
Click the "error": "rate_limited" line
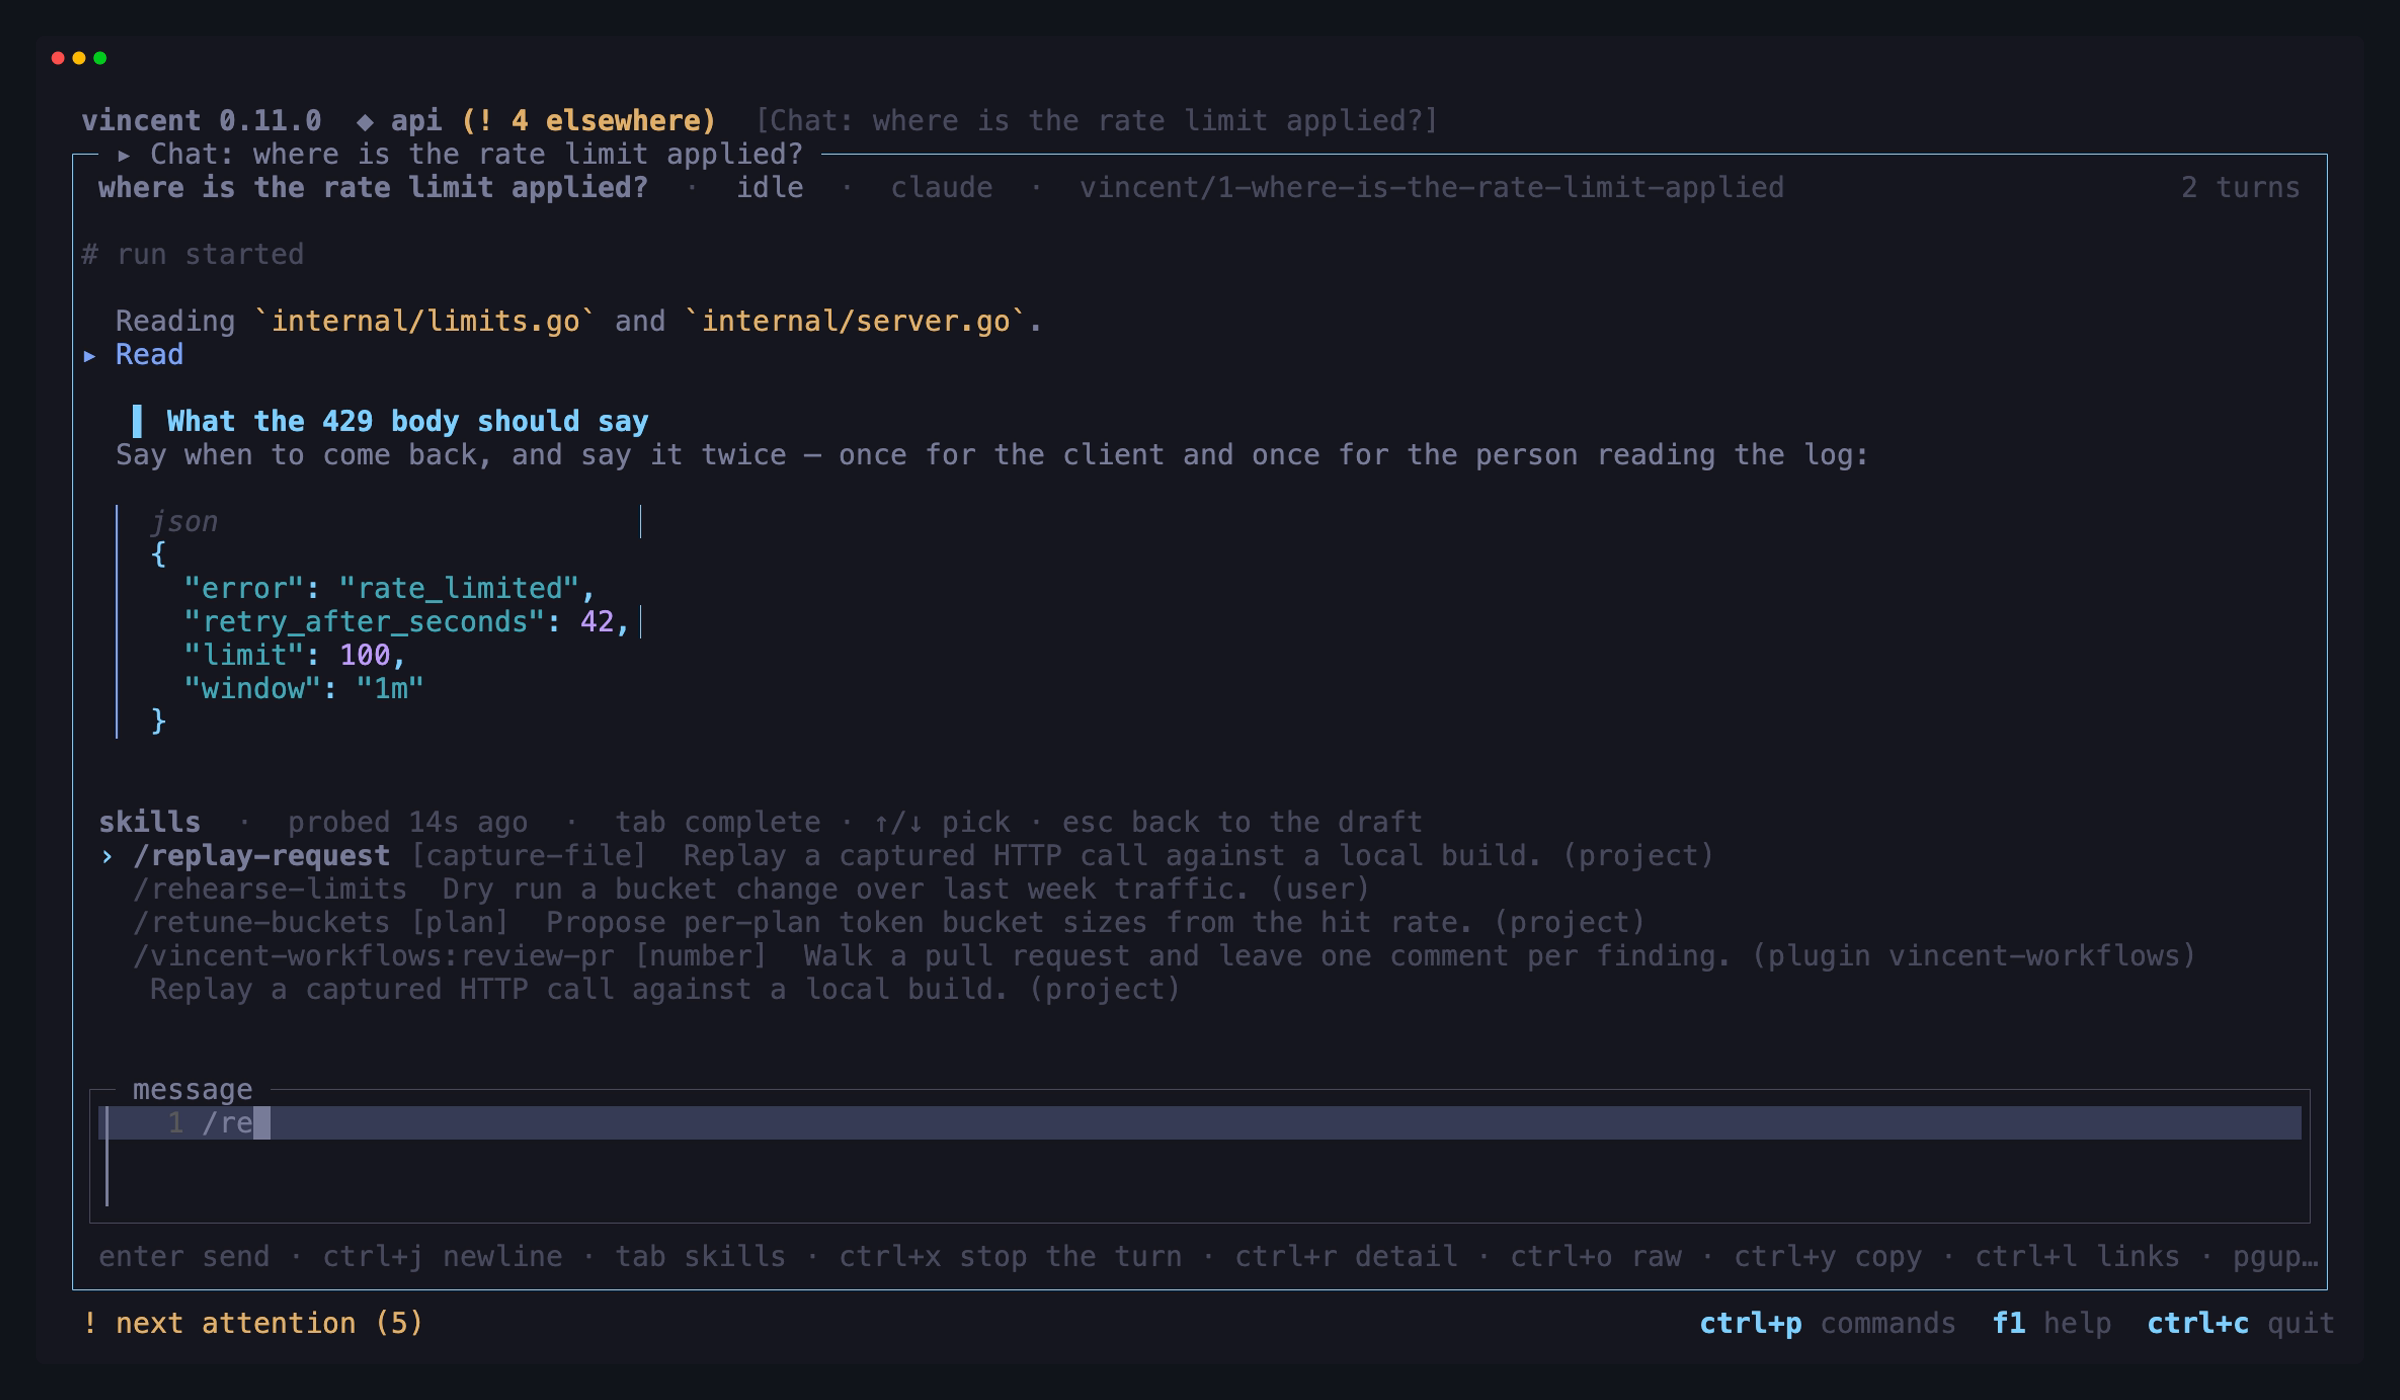click(x=389, y=588)
